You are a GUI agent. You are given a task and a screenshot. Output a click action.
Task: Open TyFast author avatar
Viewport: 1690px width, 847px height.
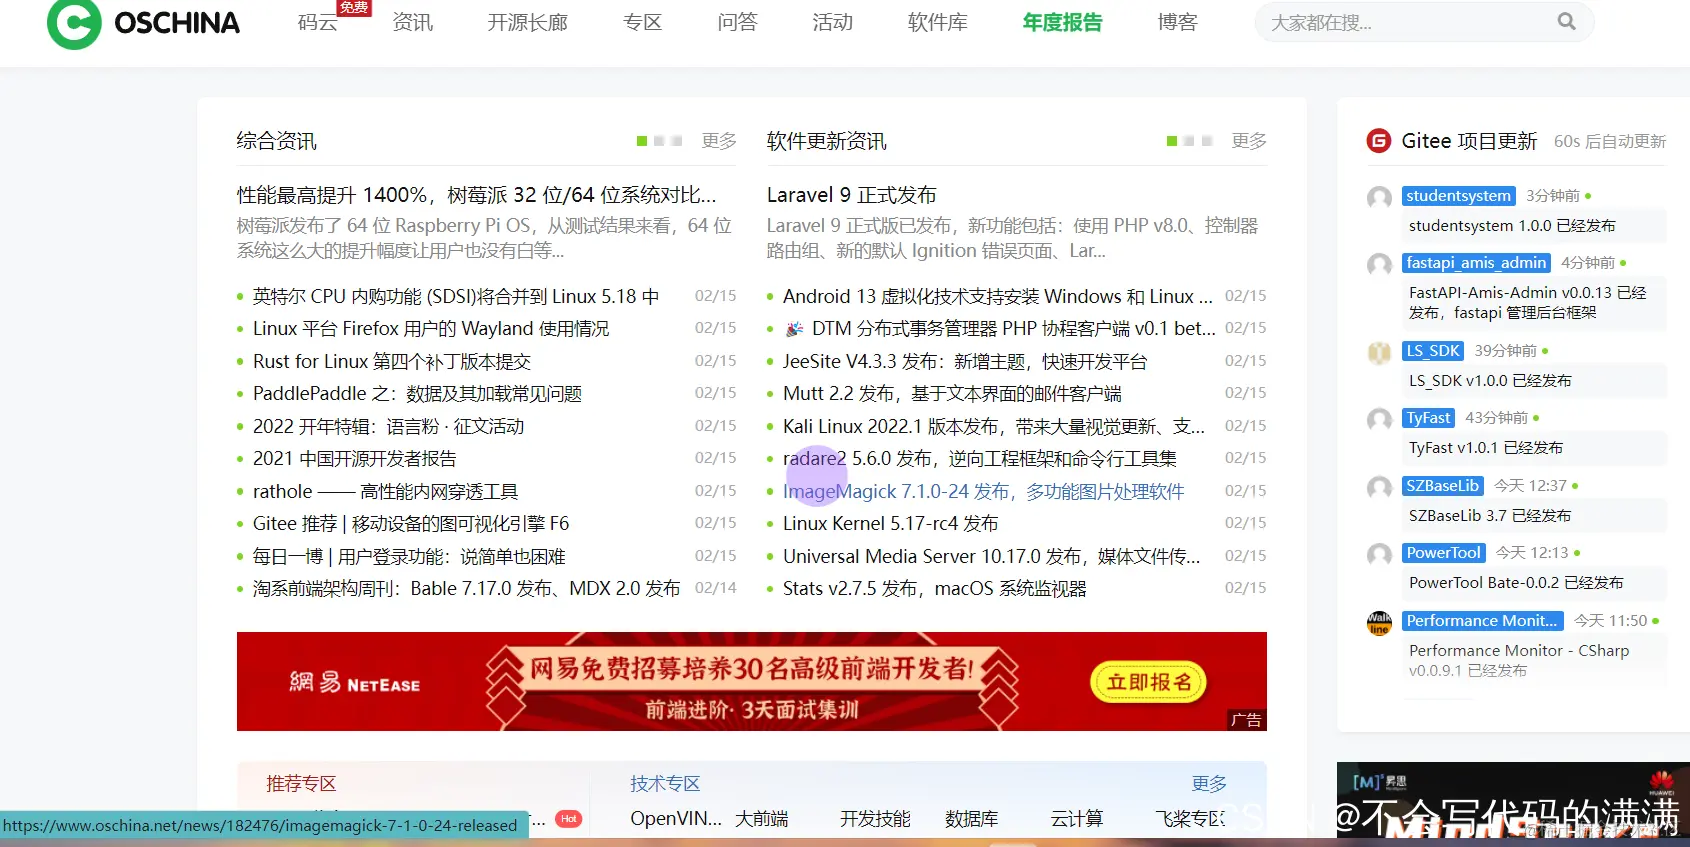point(1379,419)
